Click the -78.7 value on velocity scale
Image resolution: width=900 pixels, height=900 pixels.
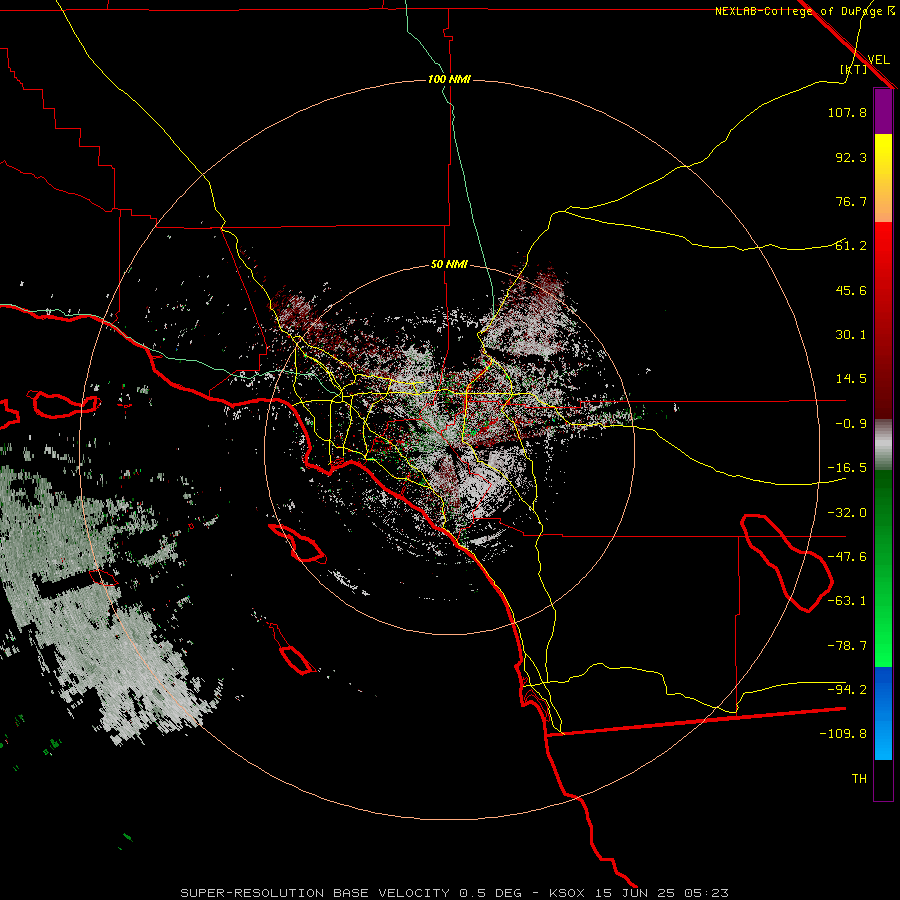coord(847,646)
